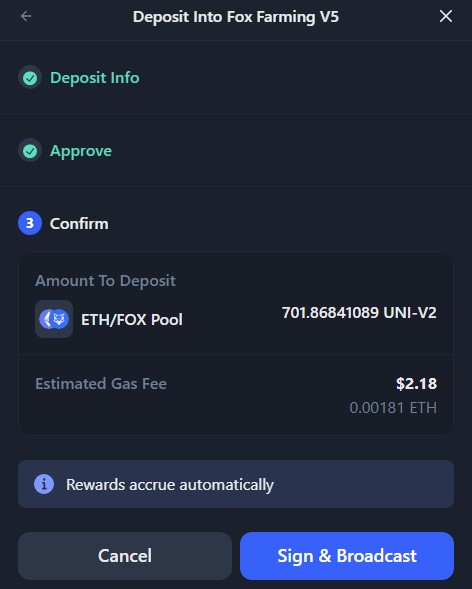Screen dimensions: 472x589
Task: Click the step 3 Confirm badge
Action: pos(30,223)
